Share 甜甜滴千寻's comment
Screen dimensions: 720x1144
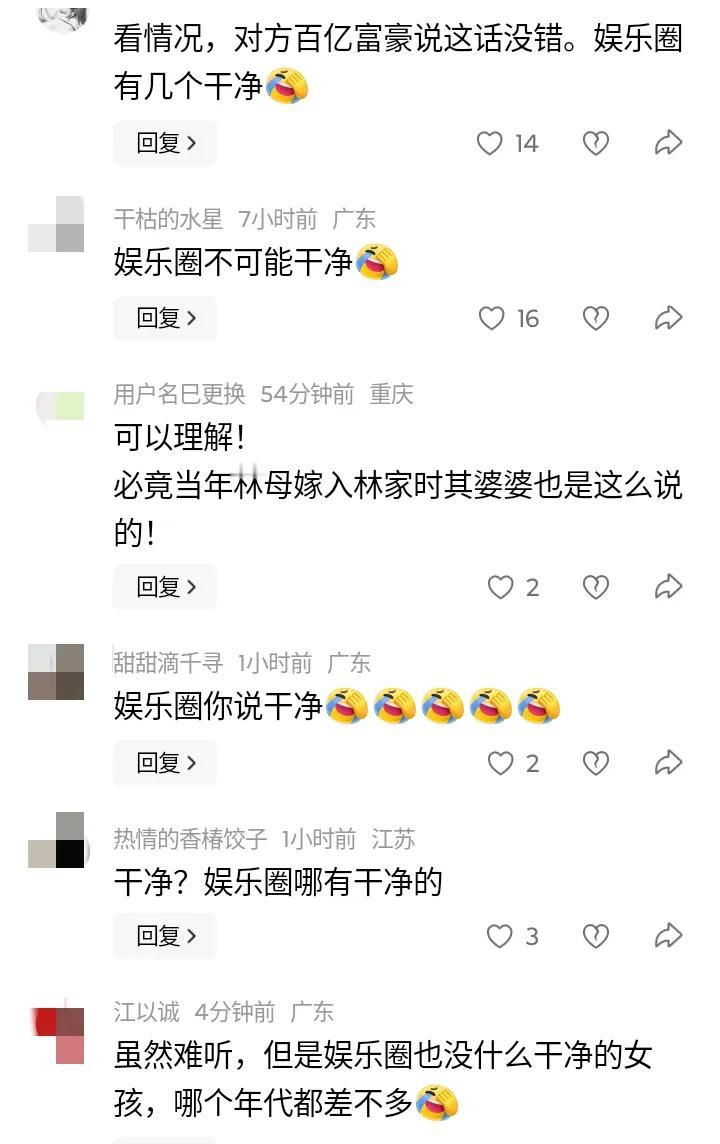668,763
